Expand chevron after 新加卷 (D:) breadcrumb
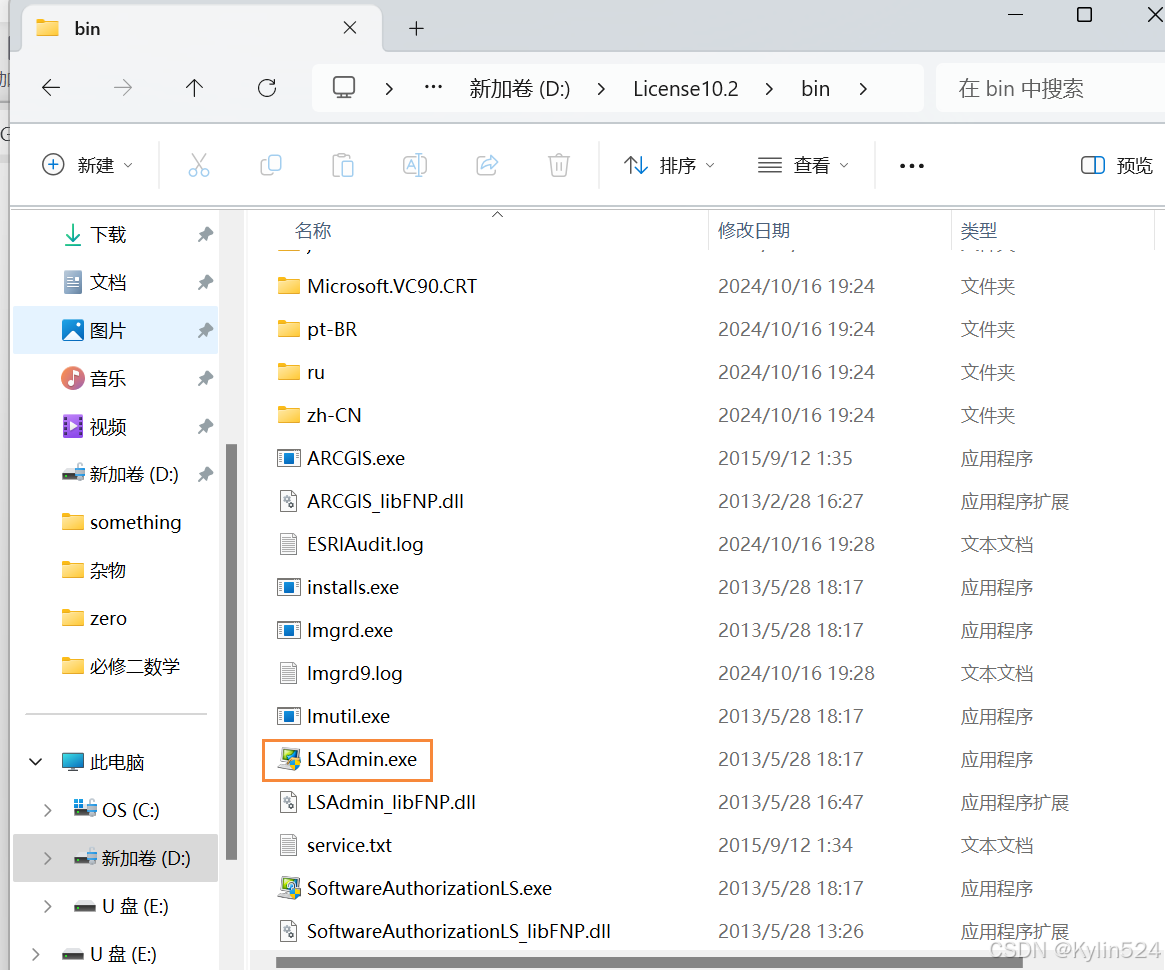The image size is (1165, 970). [602, 89]
